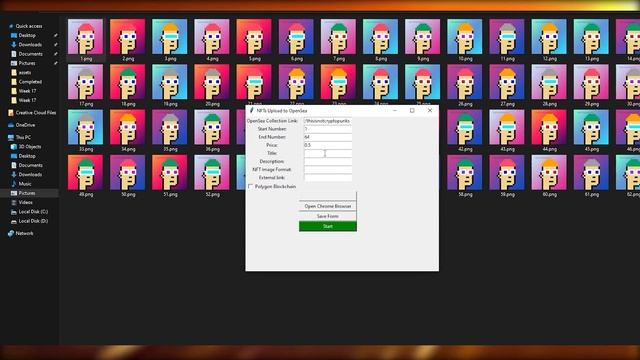This screenshot has height=360, width=640.
Task: Open Local Disk (D:) drive
Action: pos(33,221)
